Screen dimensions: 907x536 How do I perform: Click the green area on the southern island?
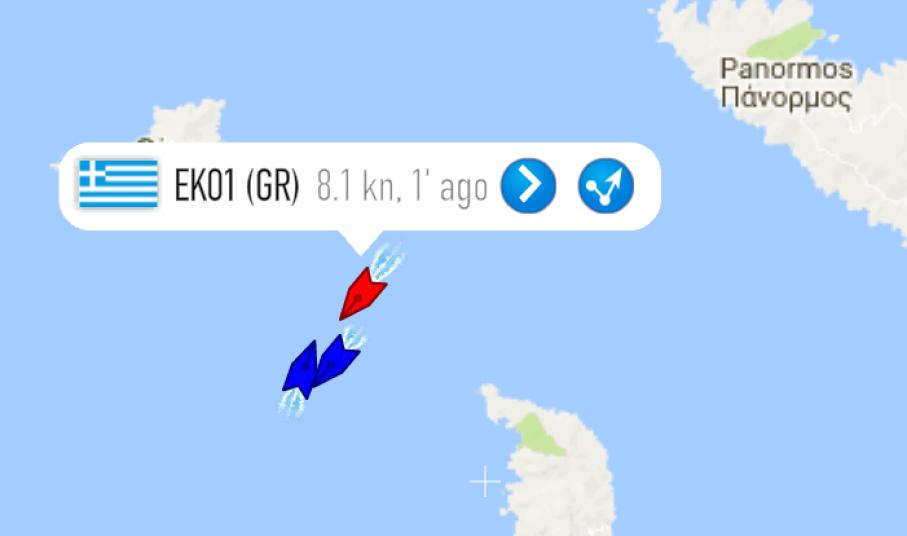tap(538, 435)
